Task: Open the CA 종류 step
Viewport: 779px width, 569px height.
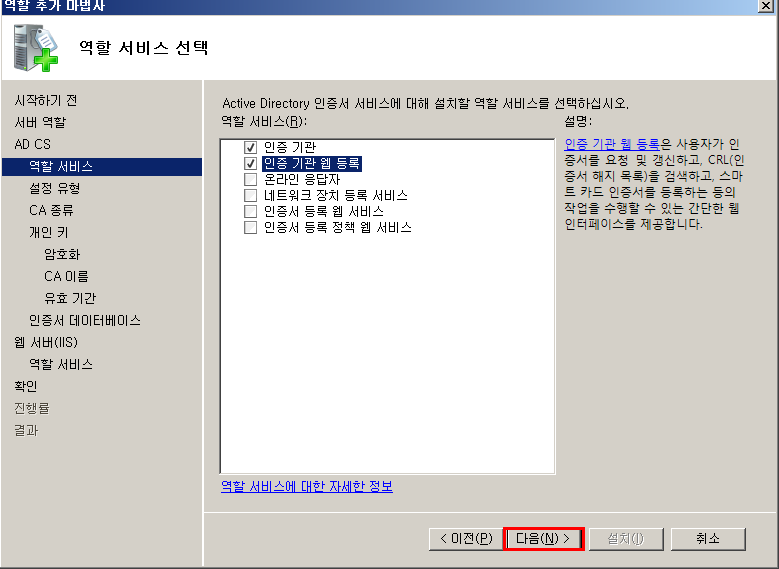Action: [51, 210]
